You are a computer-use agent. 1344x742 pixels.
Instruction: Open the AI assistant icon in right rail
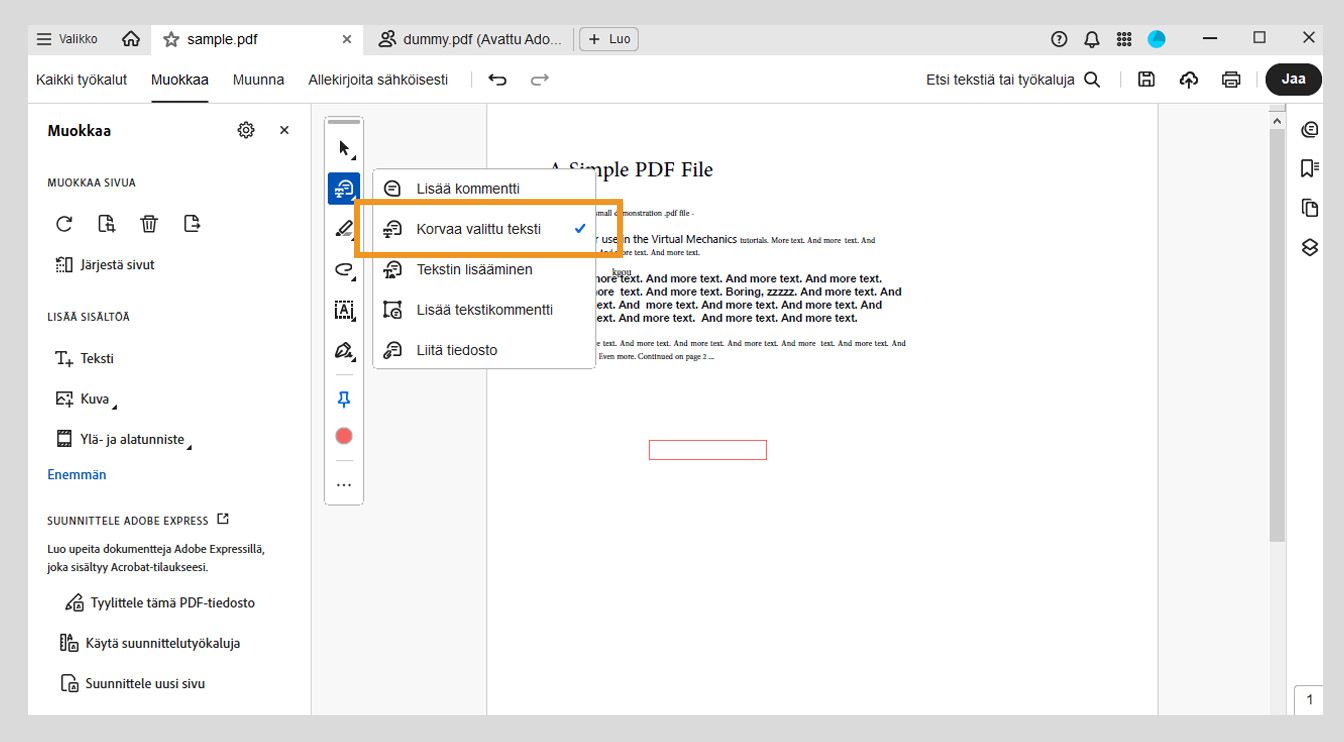(1310, 129)
